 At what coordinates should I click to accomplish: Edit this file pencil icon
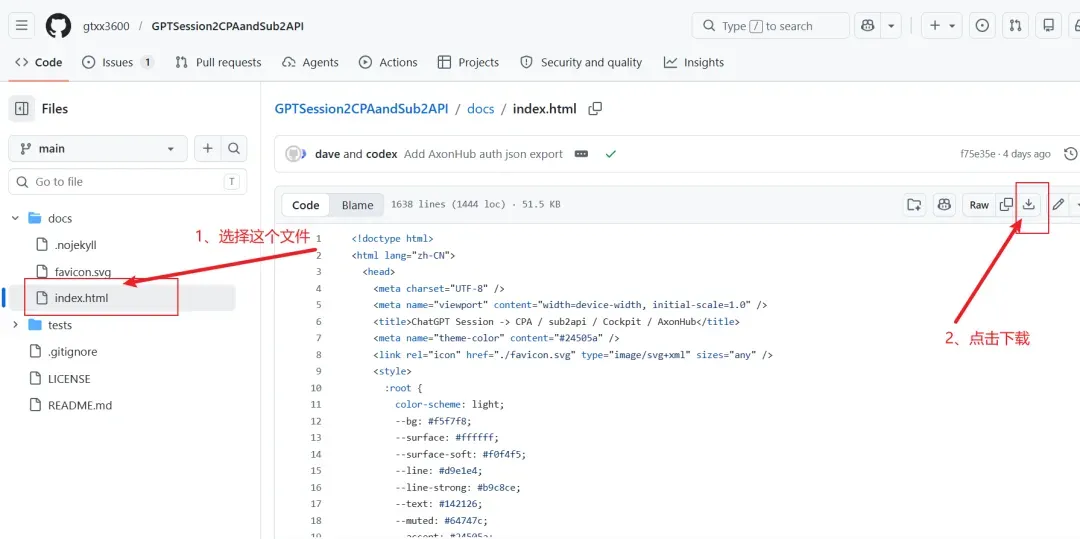(1058, 204)
